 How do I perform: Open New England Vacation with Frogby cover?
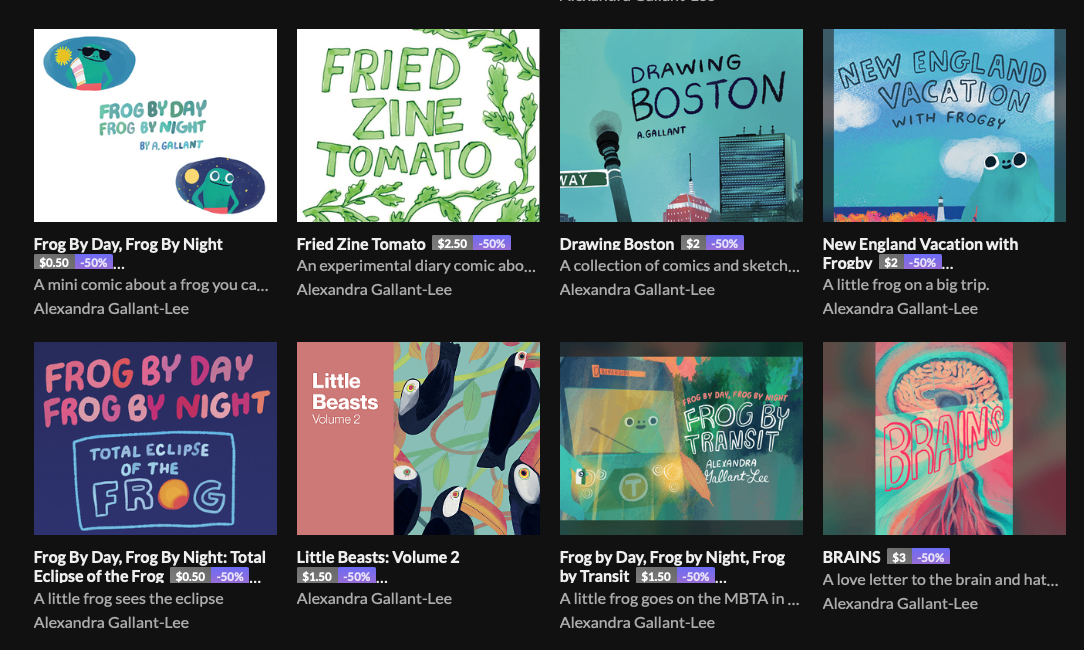click(x=944, y=125)
